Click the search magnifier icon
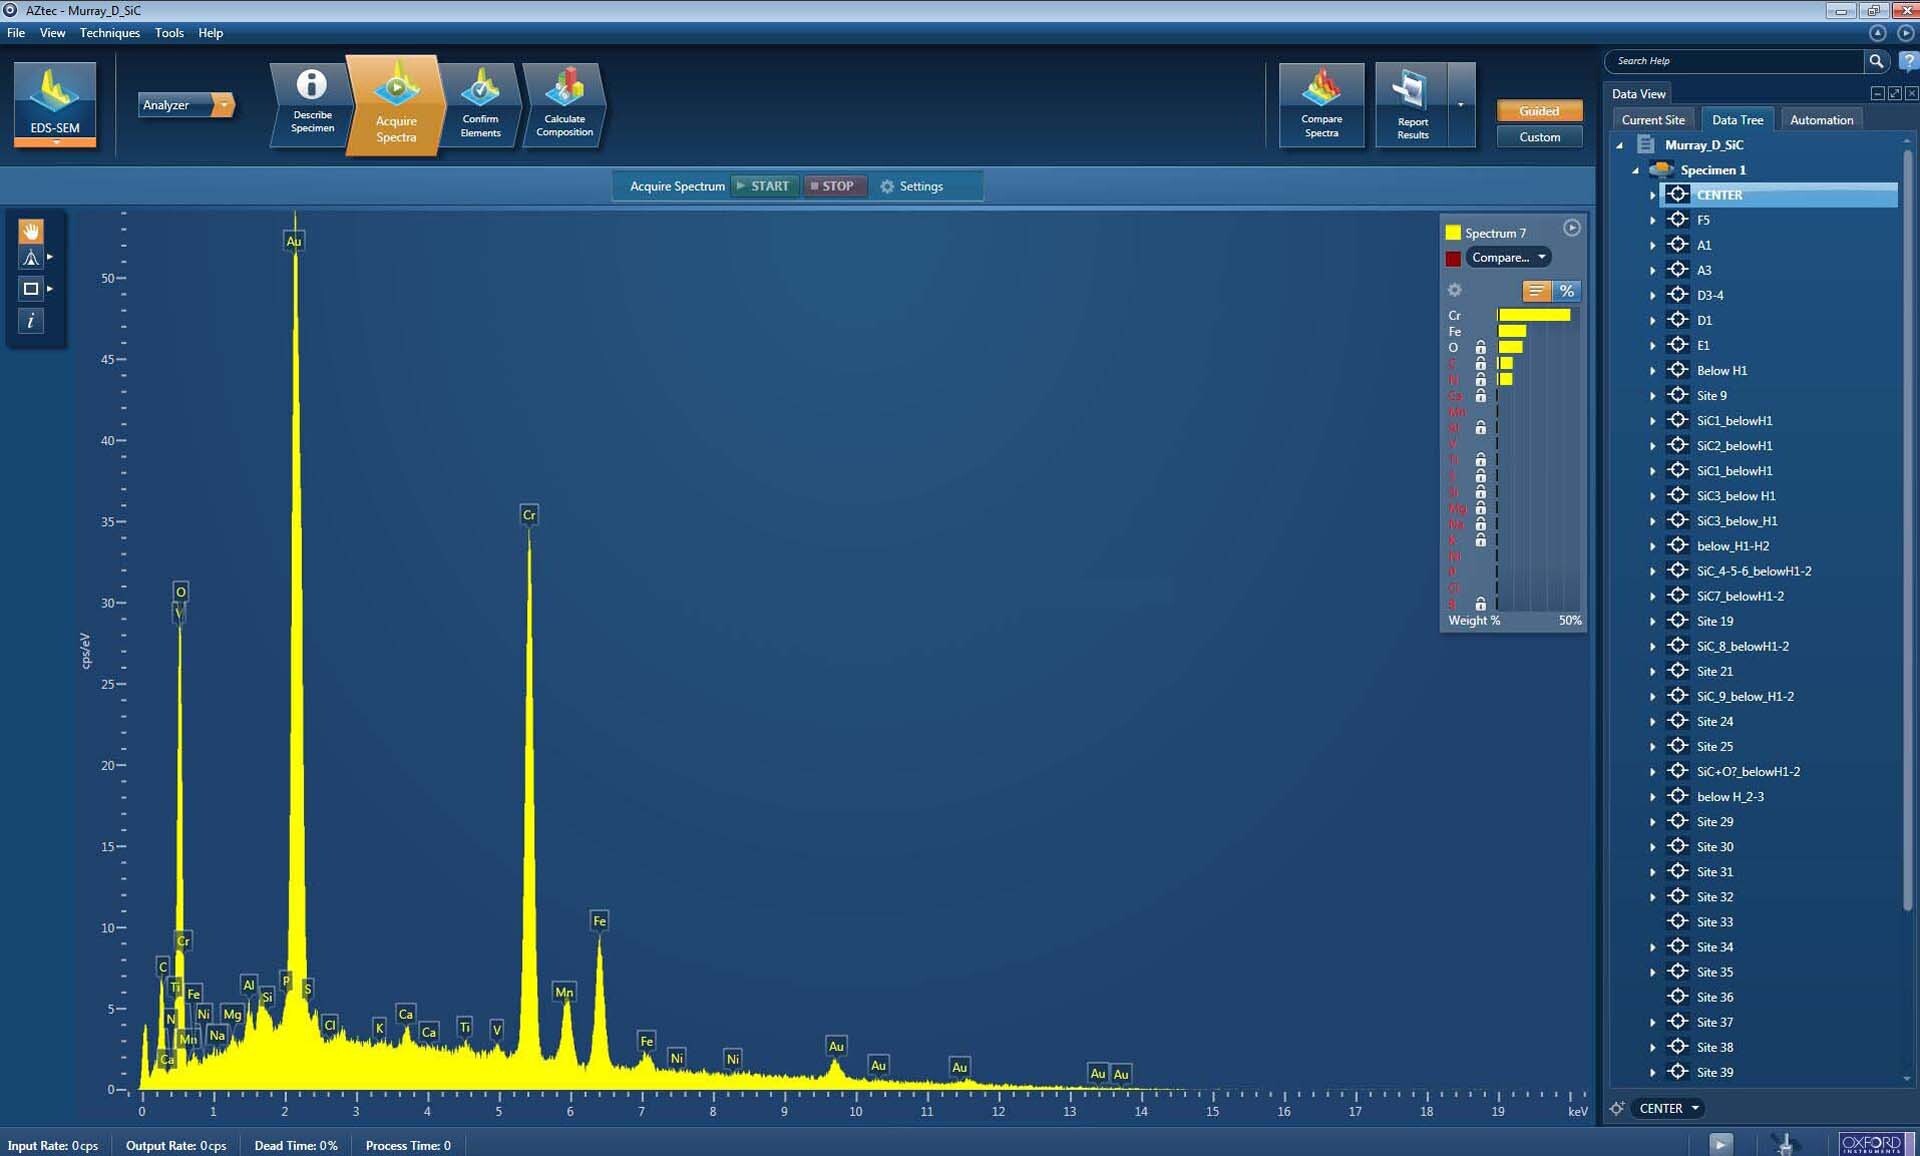The width and height of the screenshot is (1920, 1156). [x=1876, y=61]
